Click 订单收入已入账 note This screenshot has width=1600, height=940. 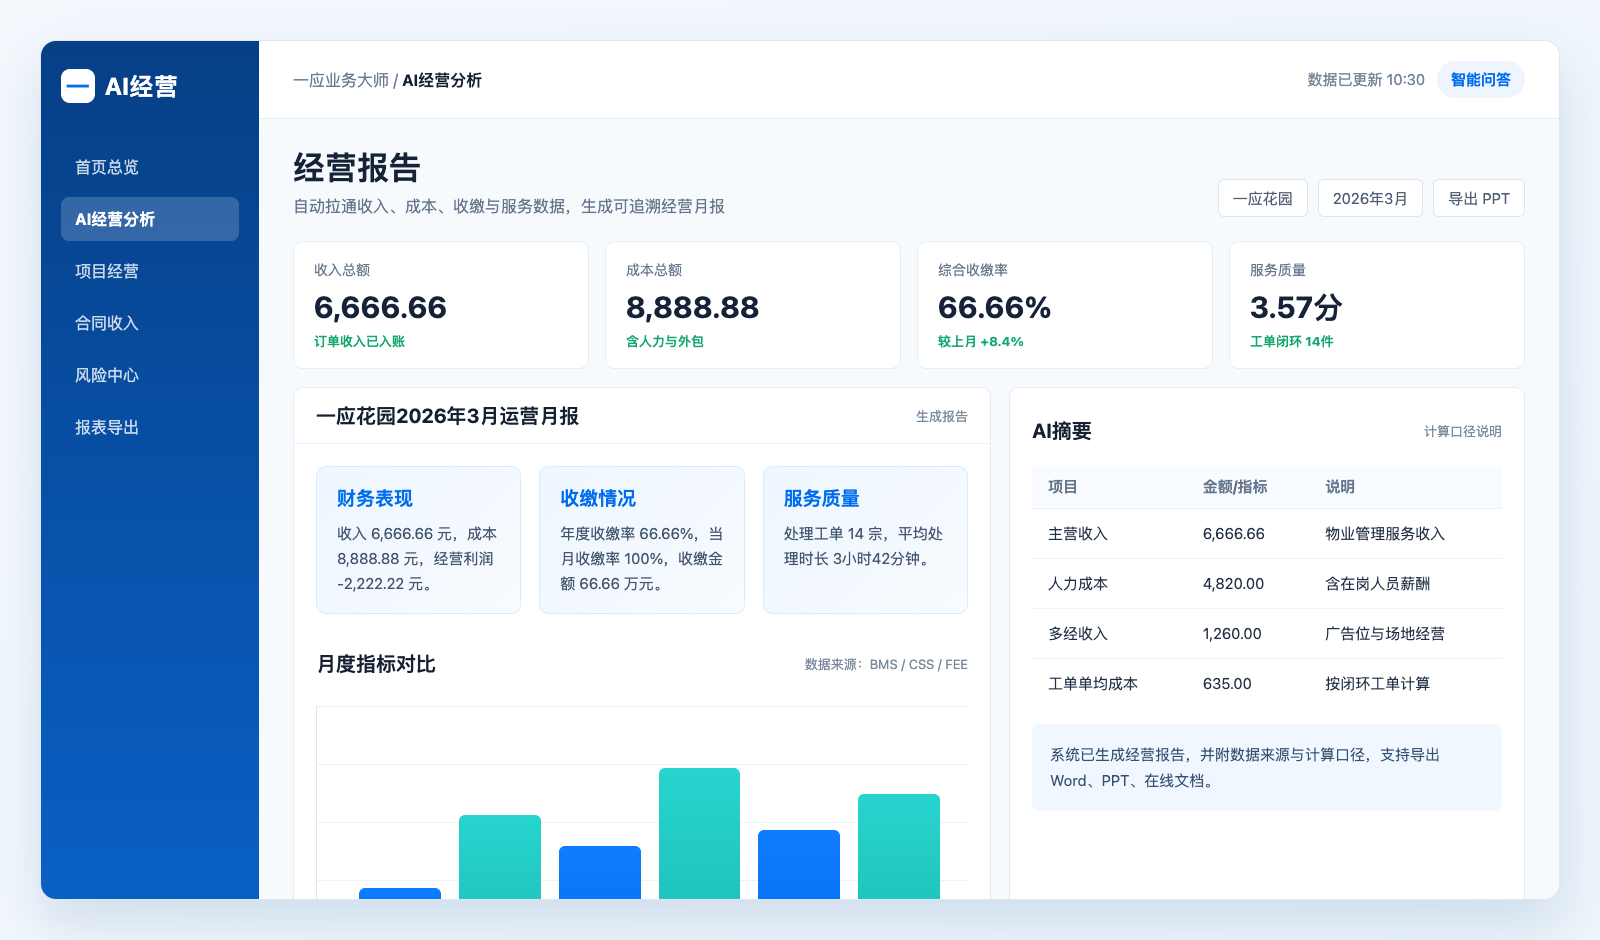359,341
